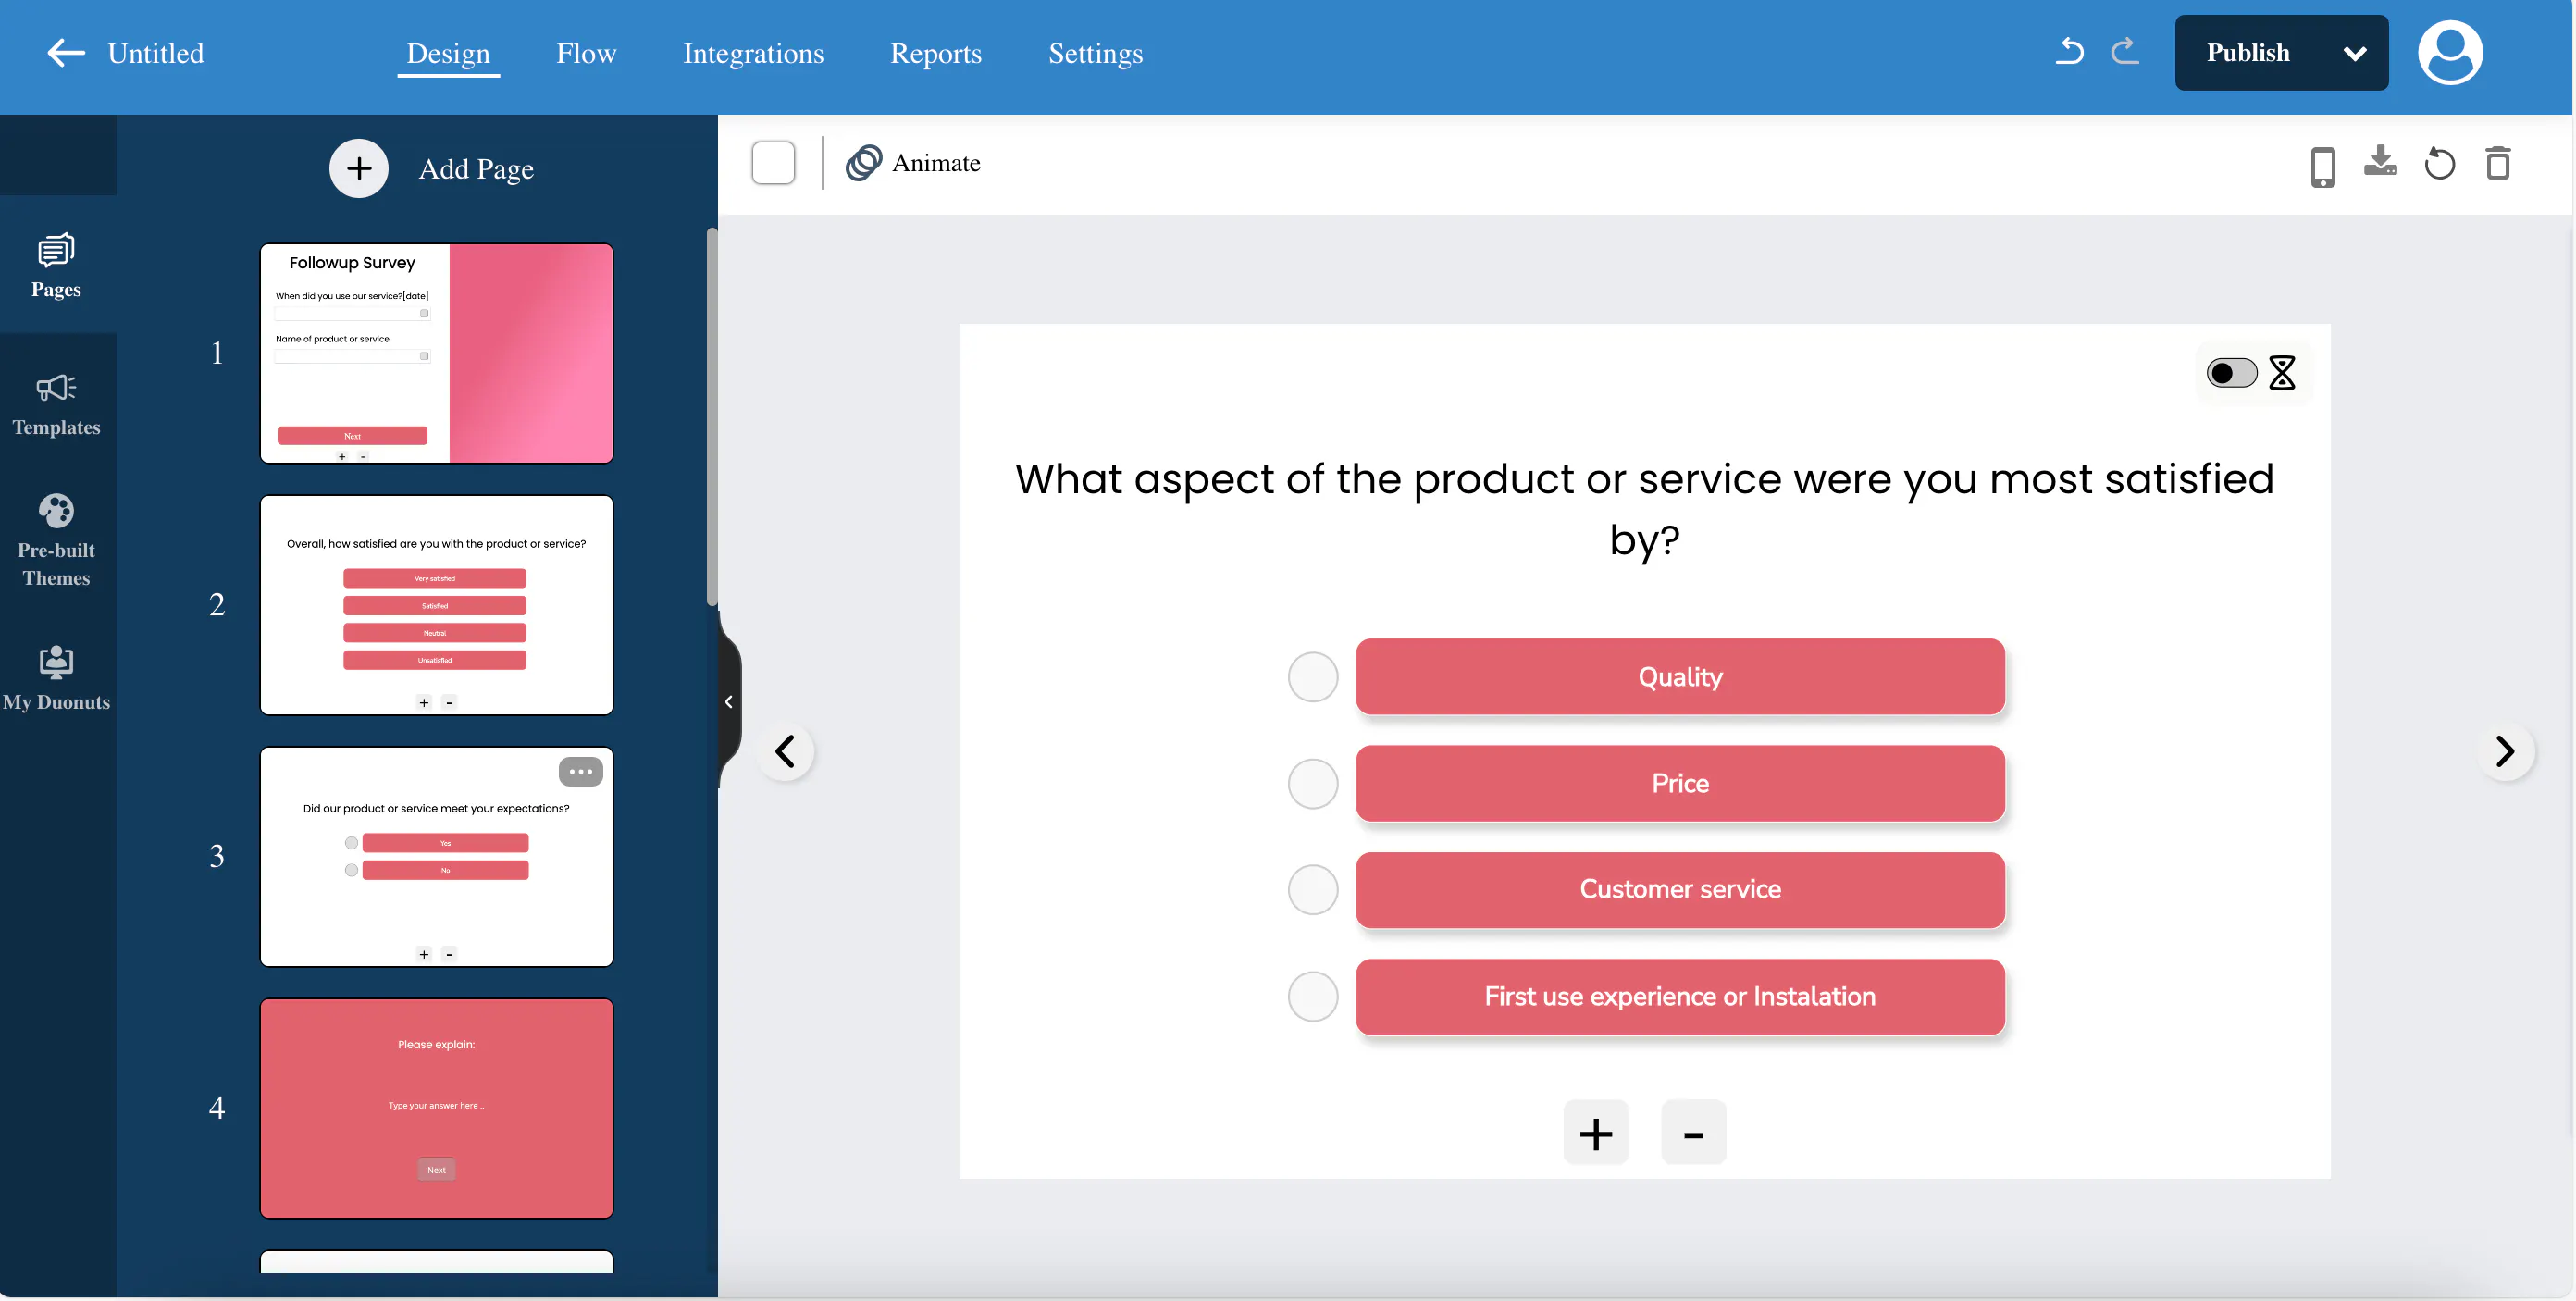Click the Animate label in toolbar

click(936, 163)
